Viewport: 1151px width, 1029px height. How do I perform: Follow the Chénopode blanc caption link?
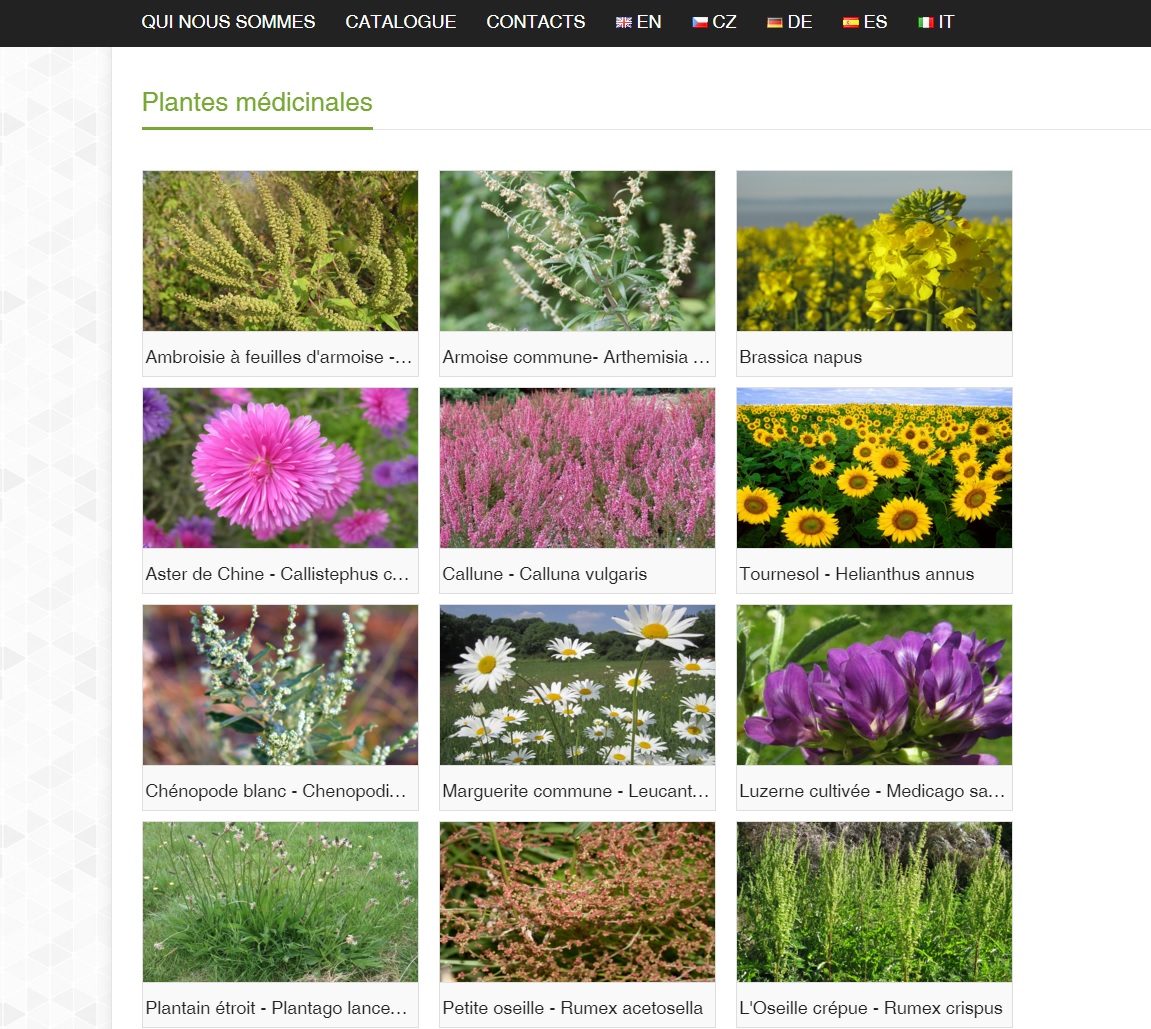pyautogui.click(x=276, y=791)
